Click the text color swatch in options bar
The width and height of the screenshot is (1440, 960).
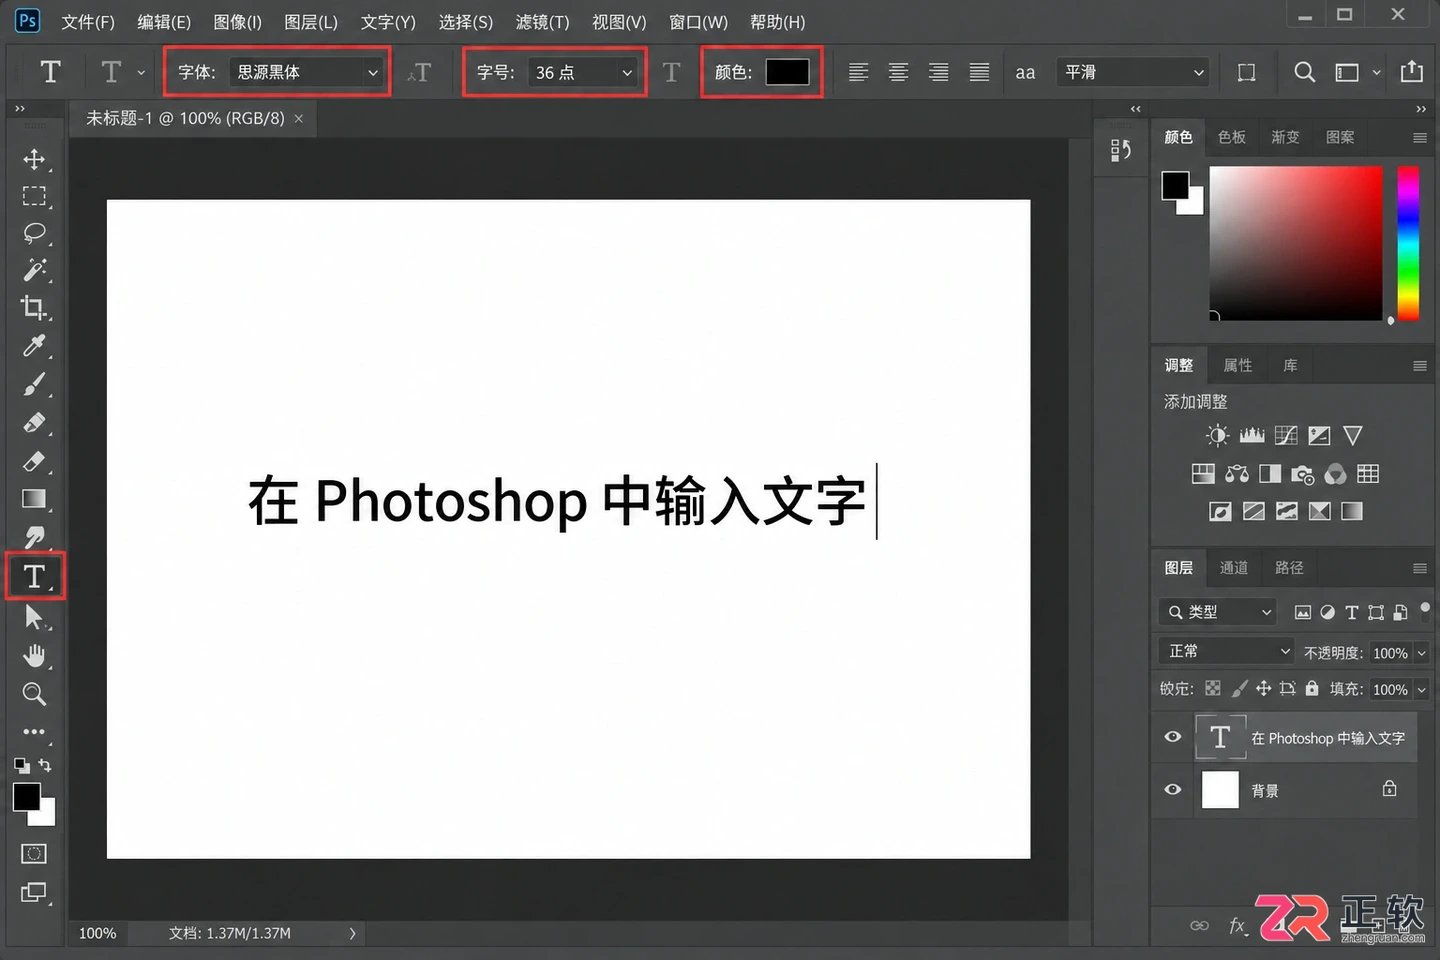787,72
